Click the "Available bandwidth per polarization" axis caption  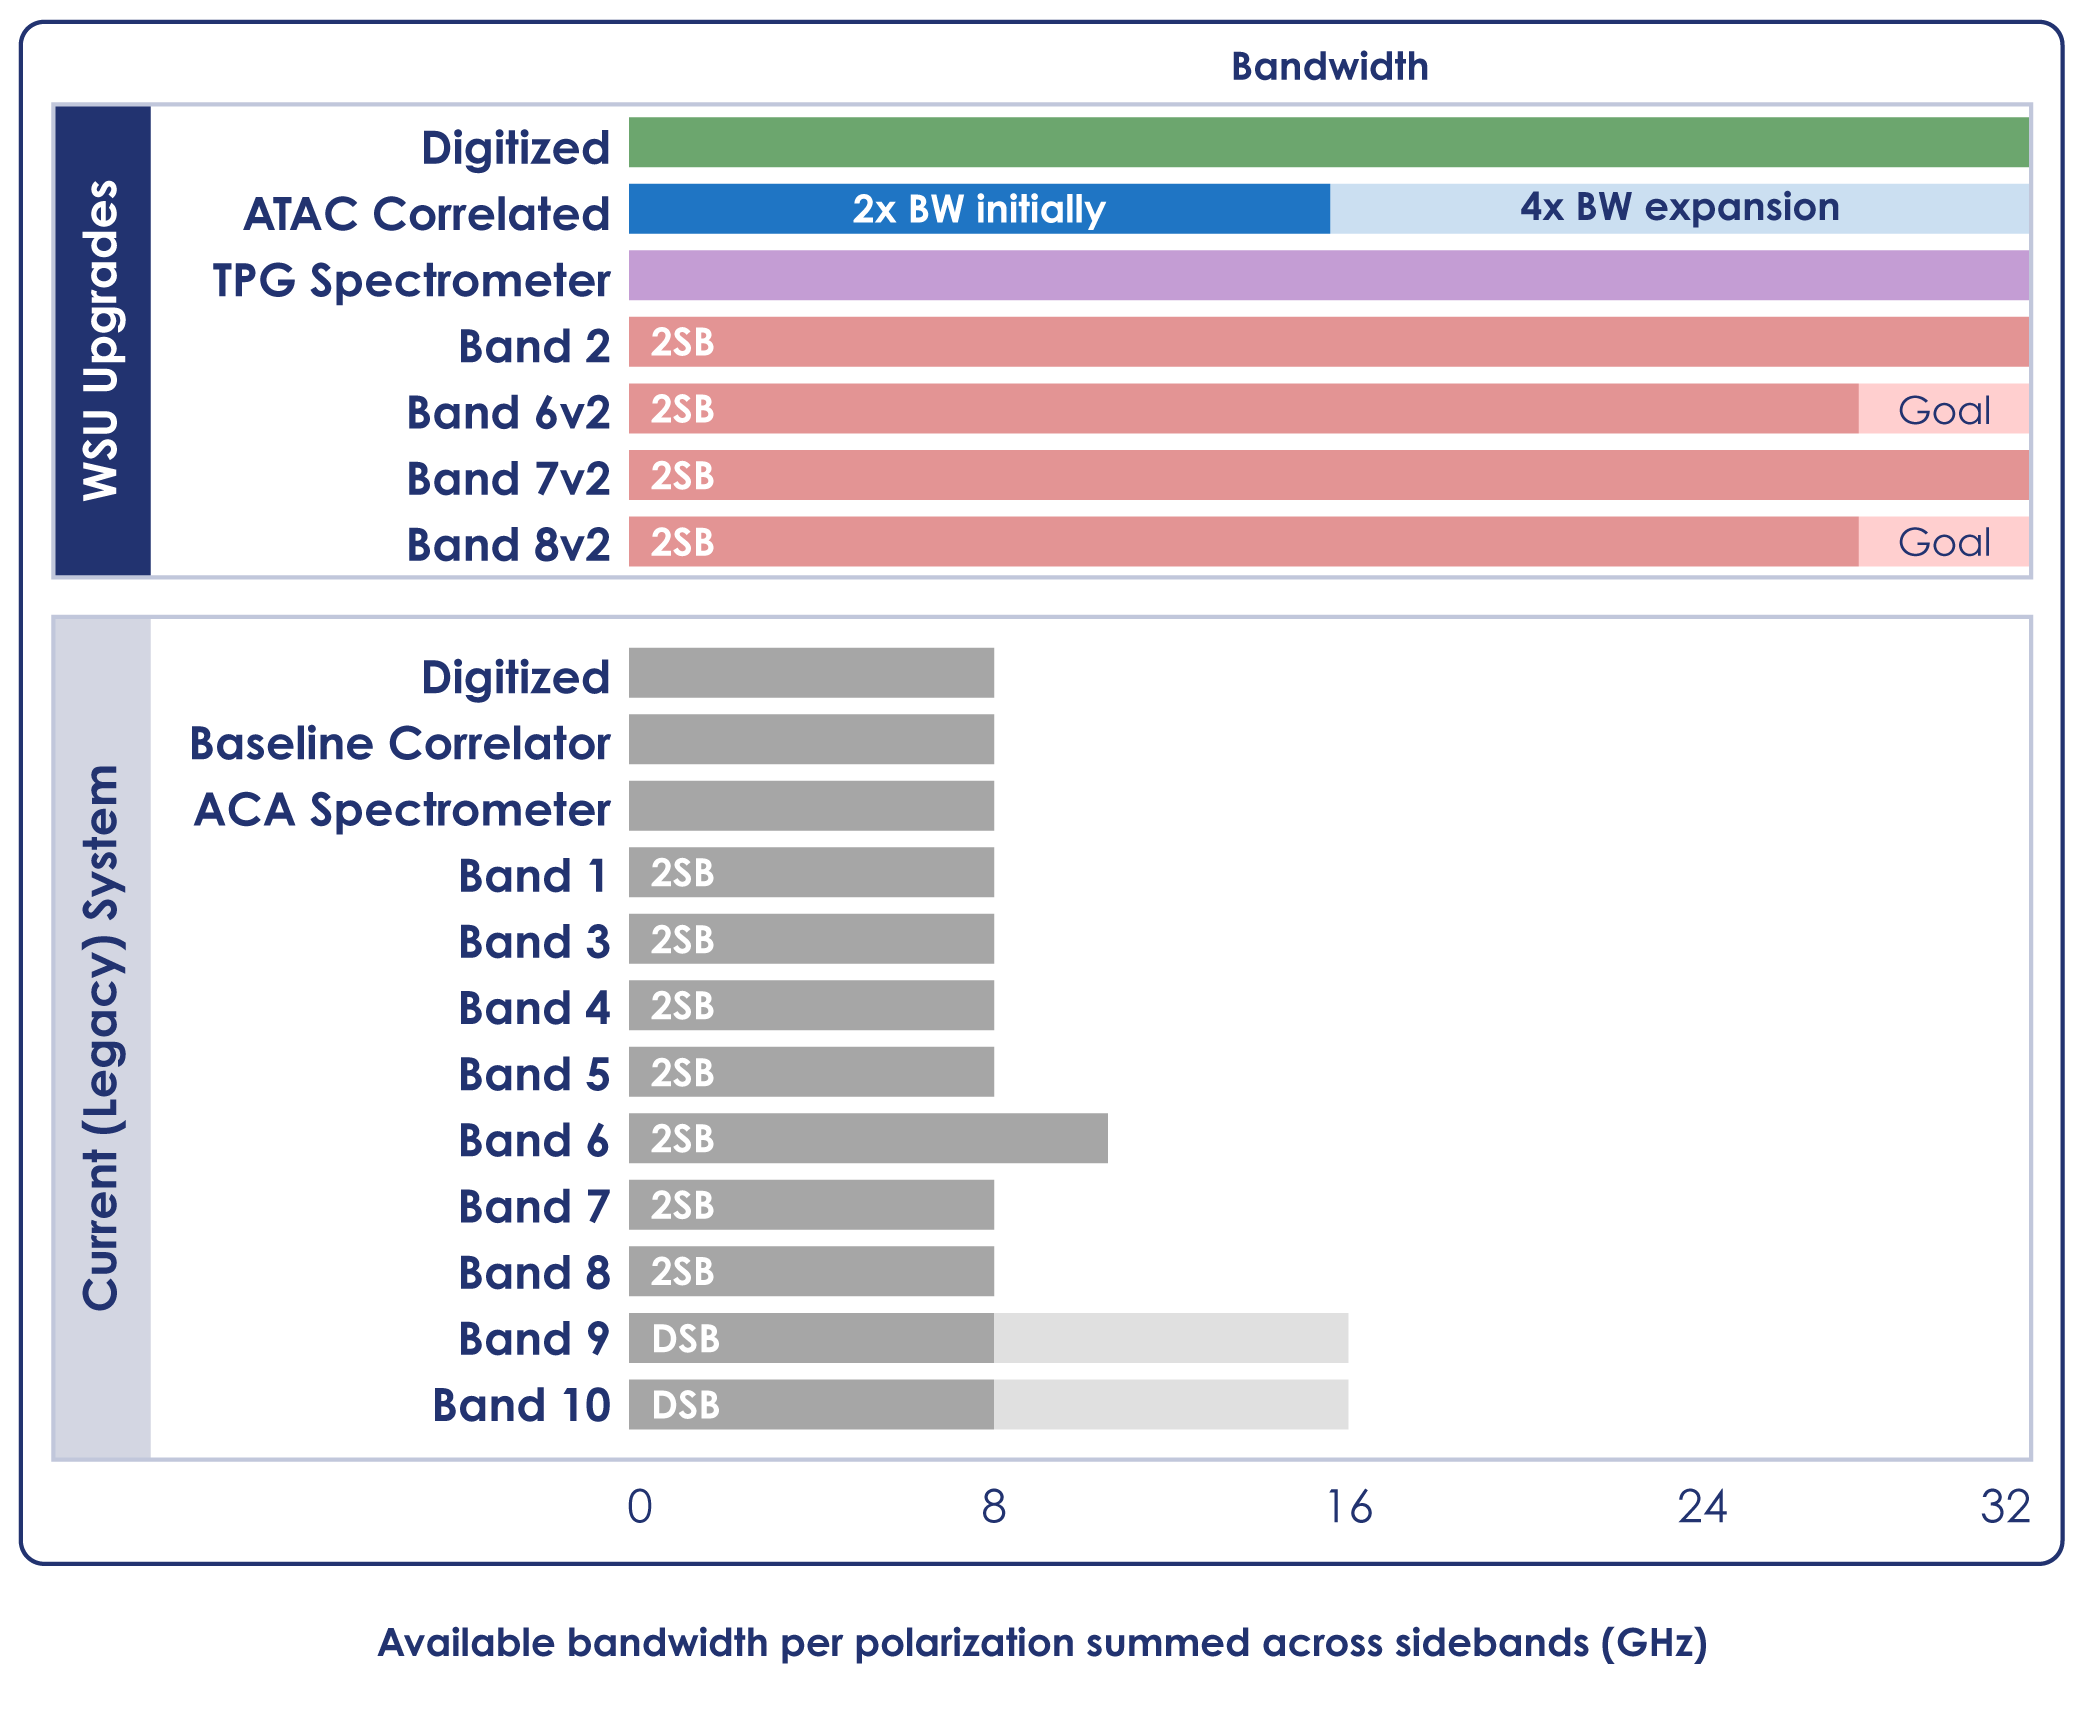pos(1042,1643)
